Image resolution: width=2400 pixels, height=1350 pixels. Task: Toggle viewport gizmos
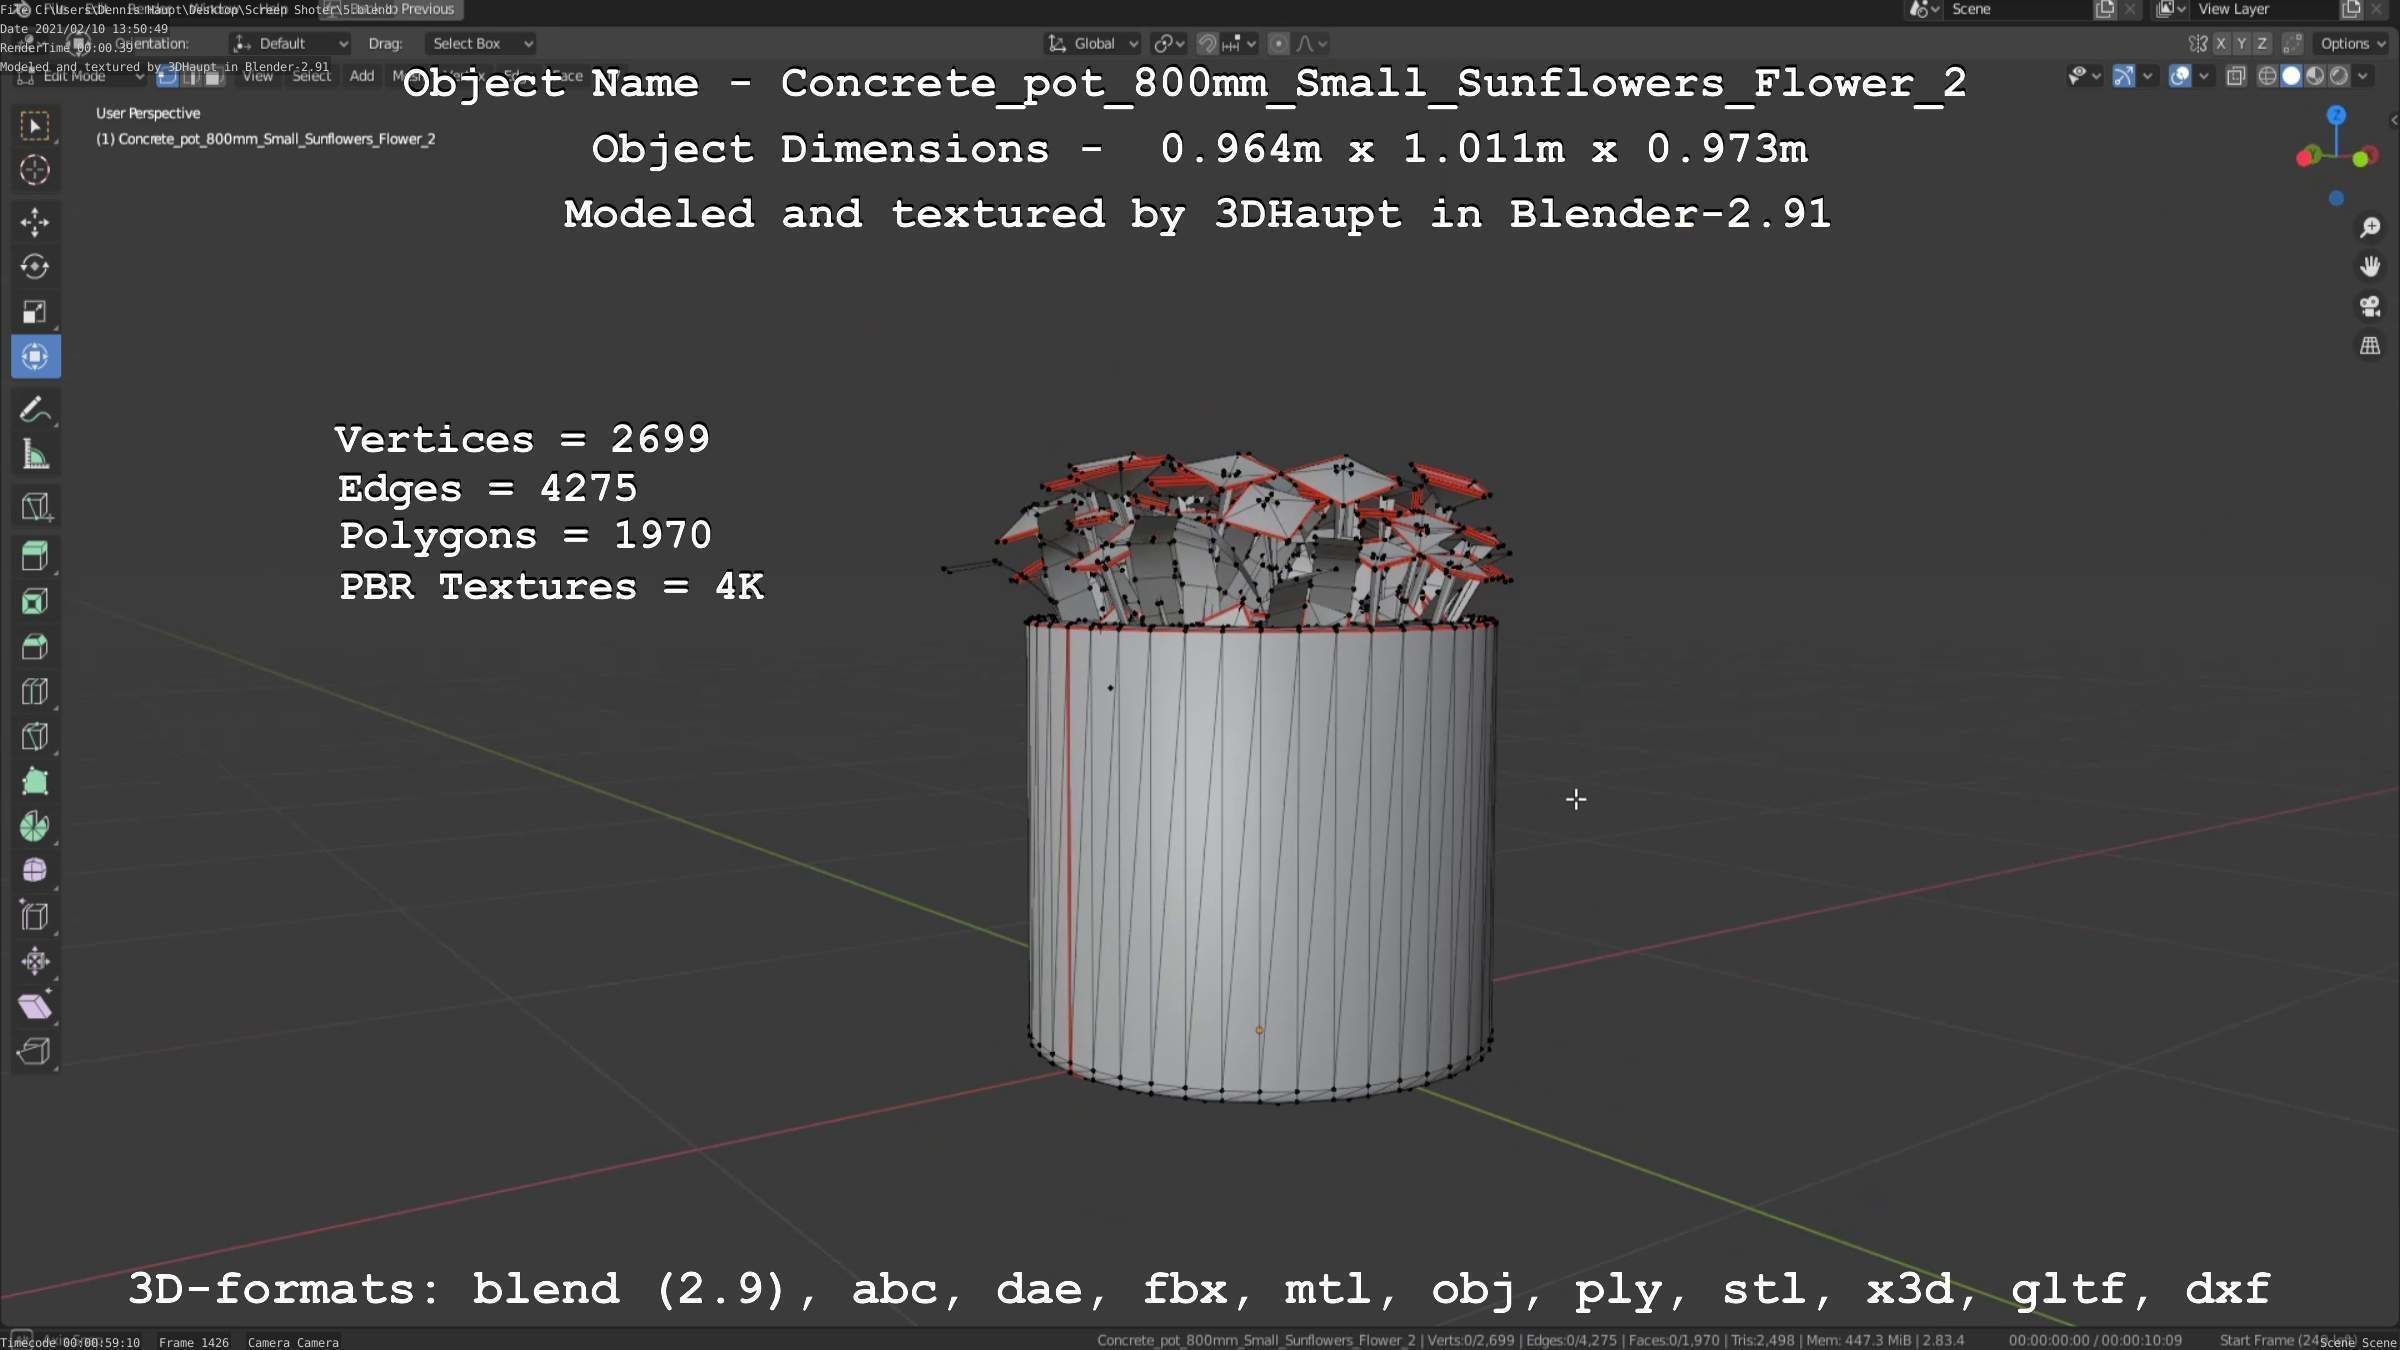click(2123, 76)
